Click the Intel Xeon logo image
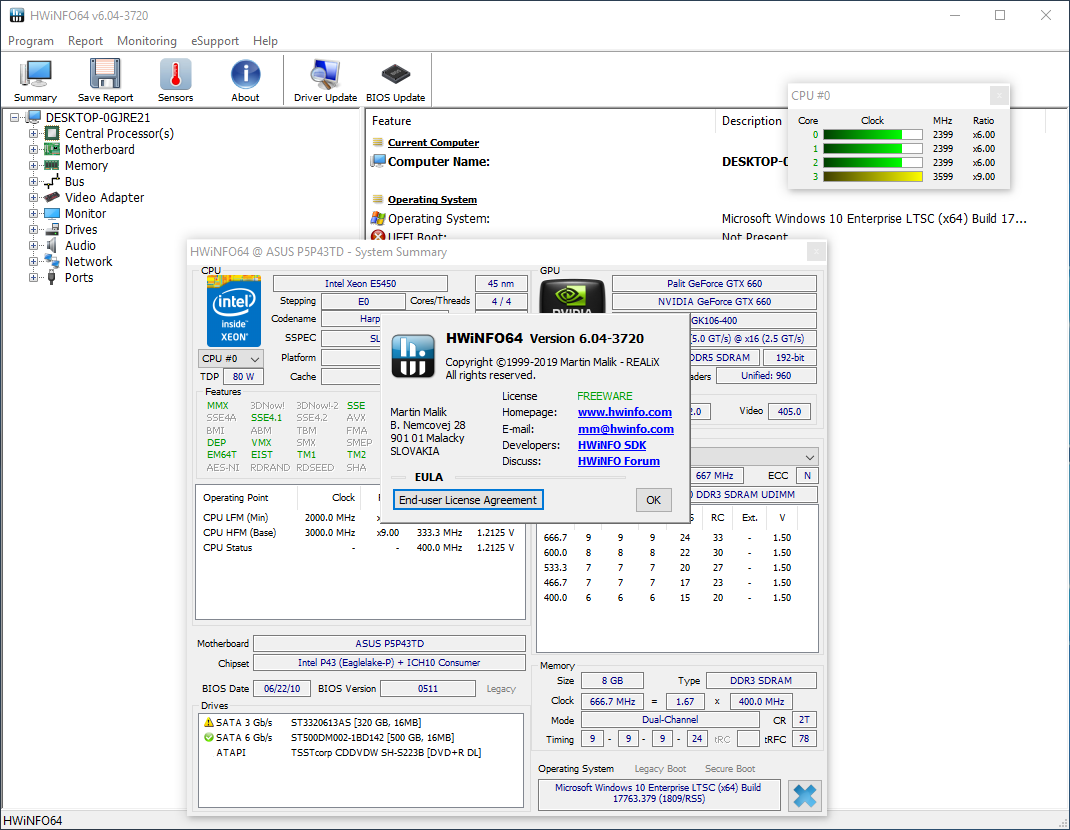The width and height of the screenshot is (1070, 830). (233, 311)
